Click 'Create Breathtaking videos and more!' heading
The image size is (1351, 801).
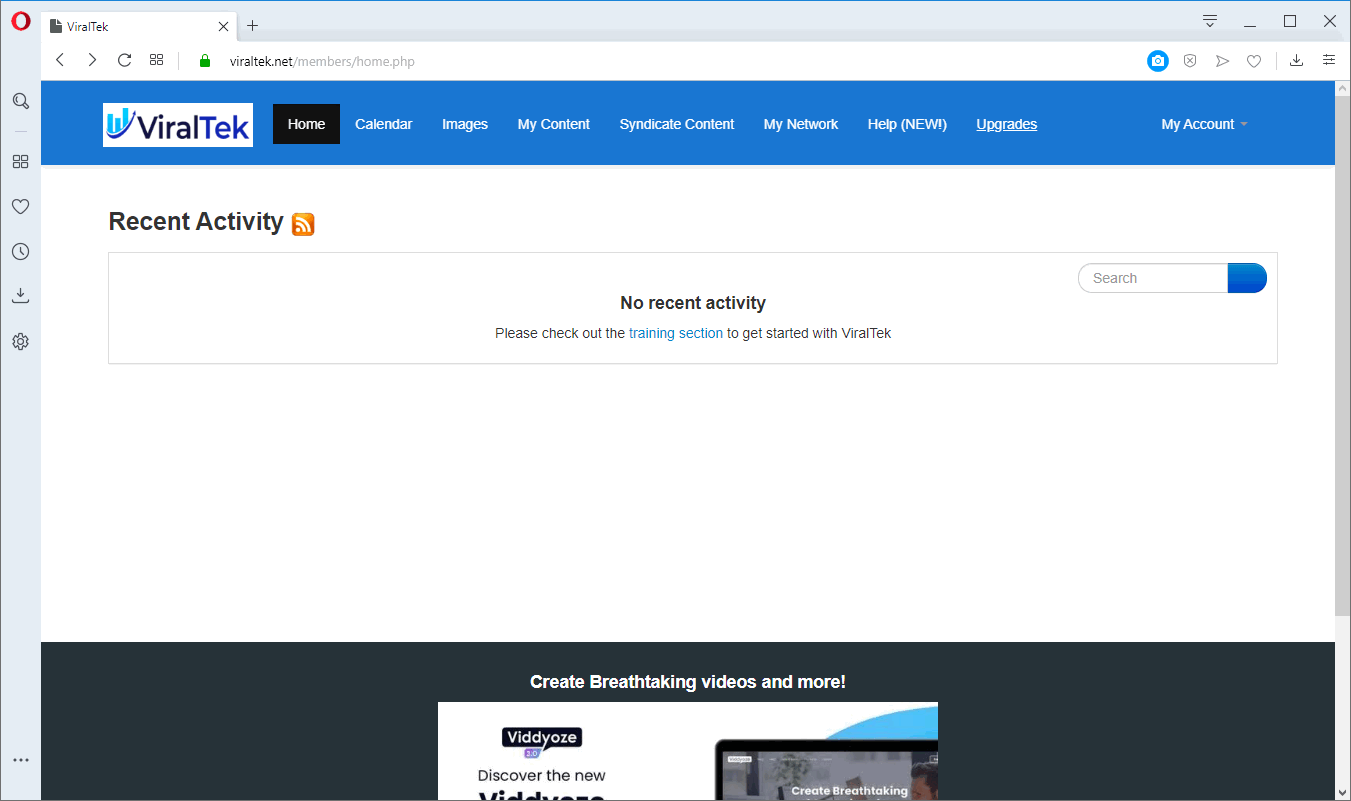click(688, 682)
